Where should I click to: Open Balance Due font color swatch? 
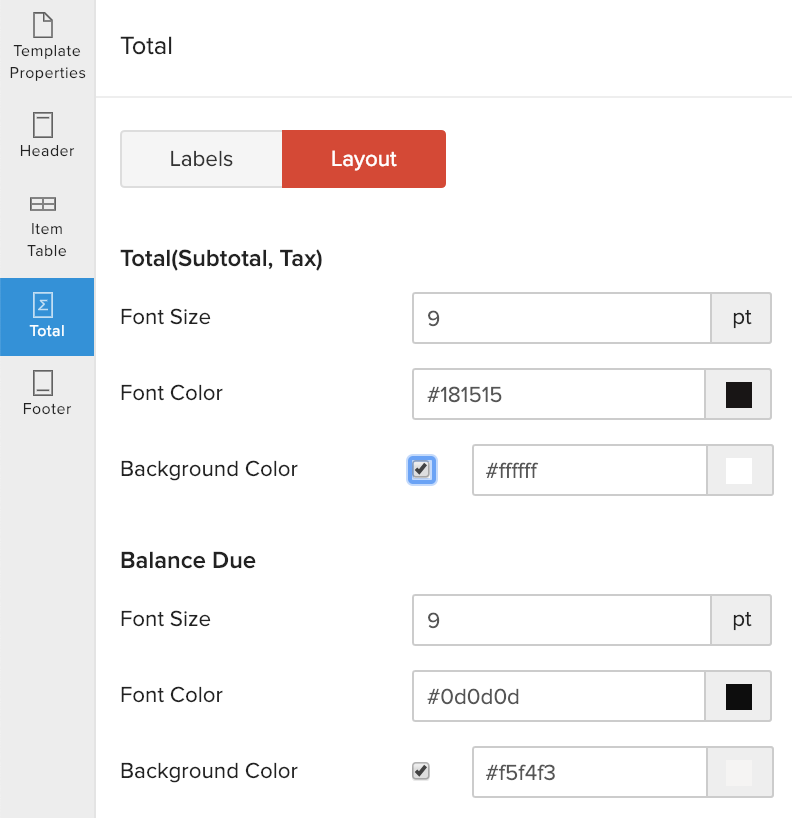(x=739, y=696)
